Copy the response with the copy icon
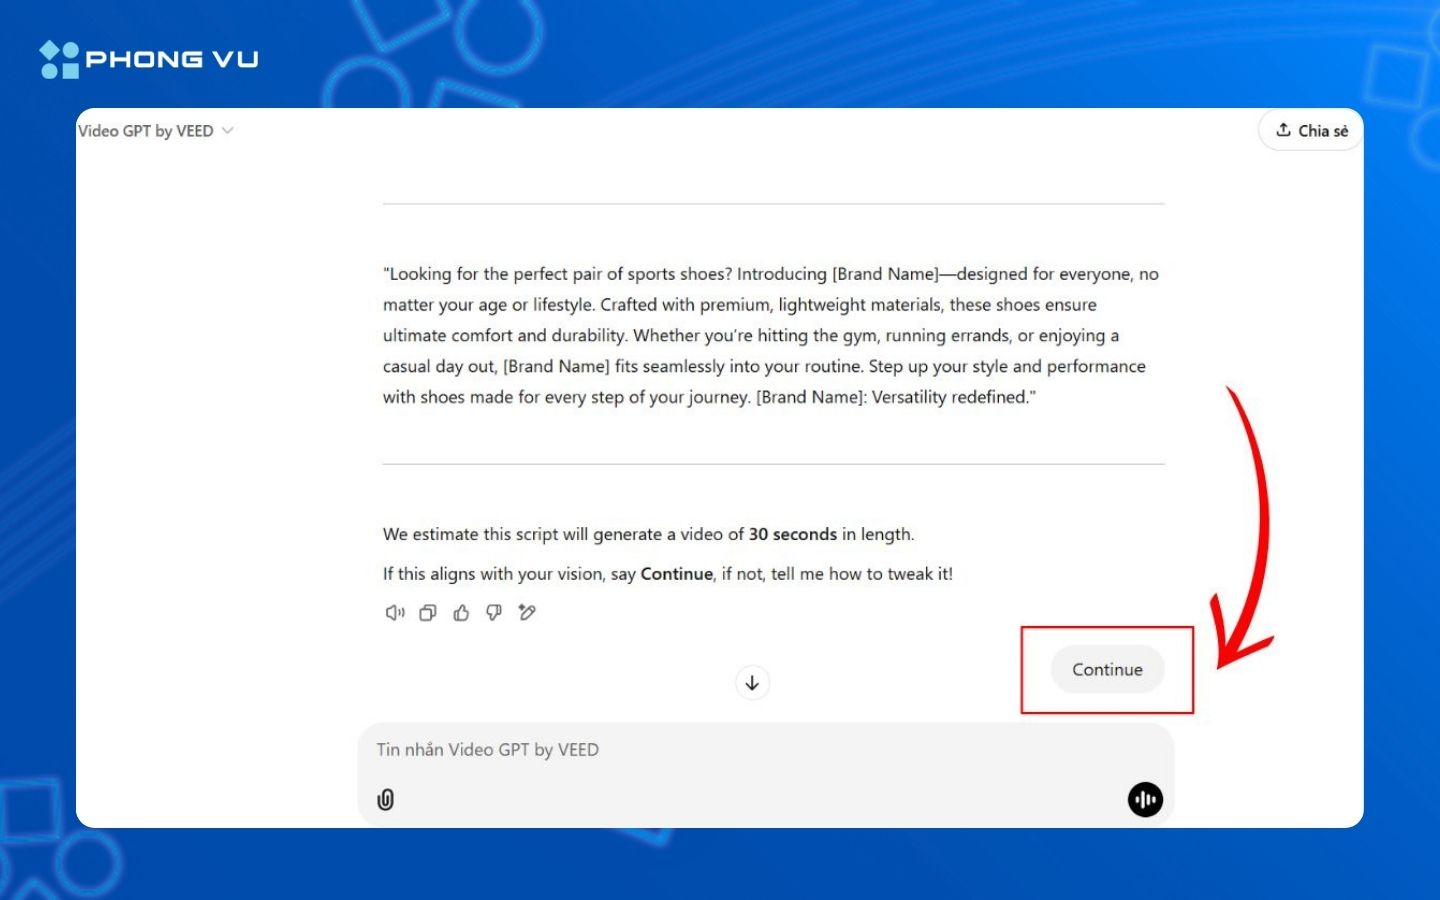Viewport: 1440px width, 900px height. pos(428,613)
